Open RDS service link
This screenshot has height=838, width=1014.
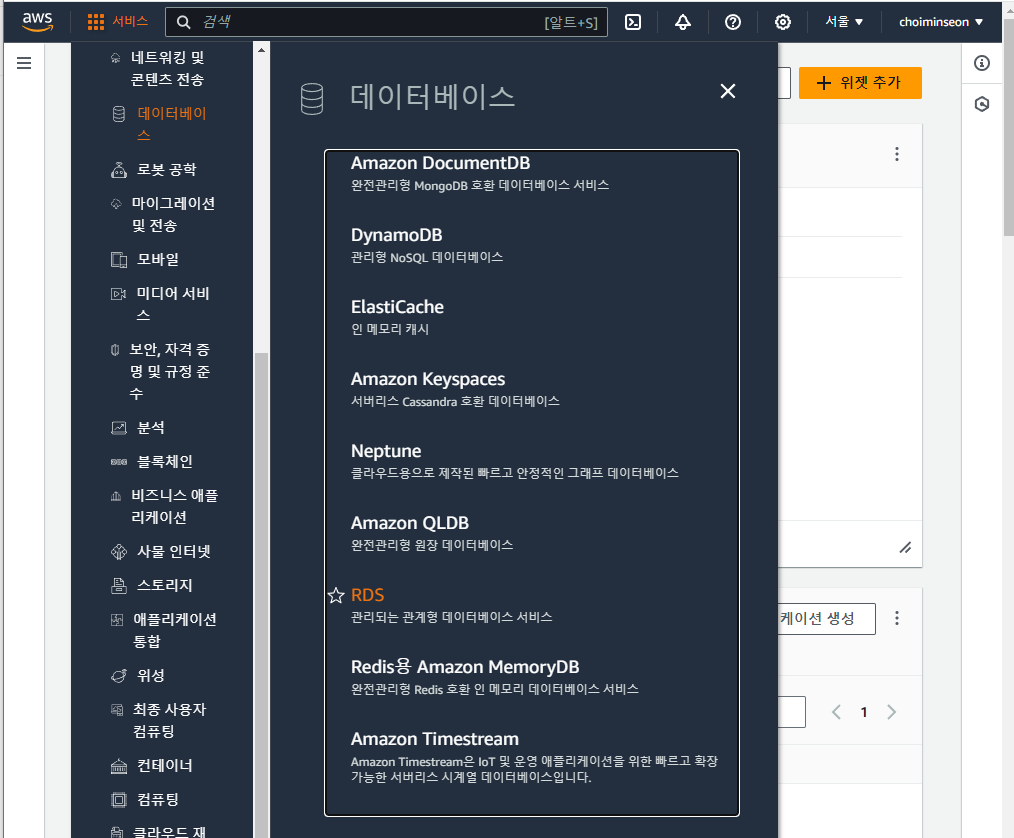(367, 595)
